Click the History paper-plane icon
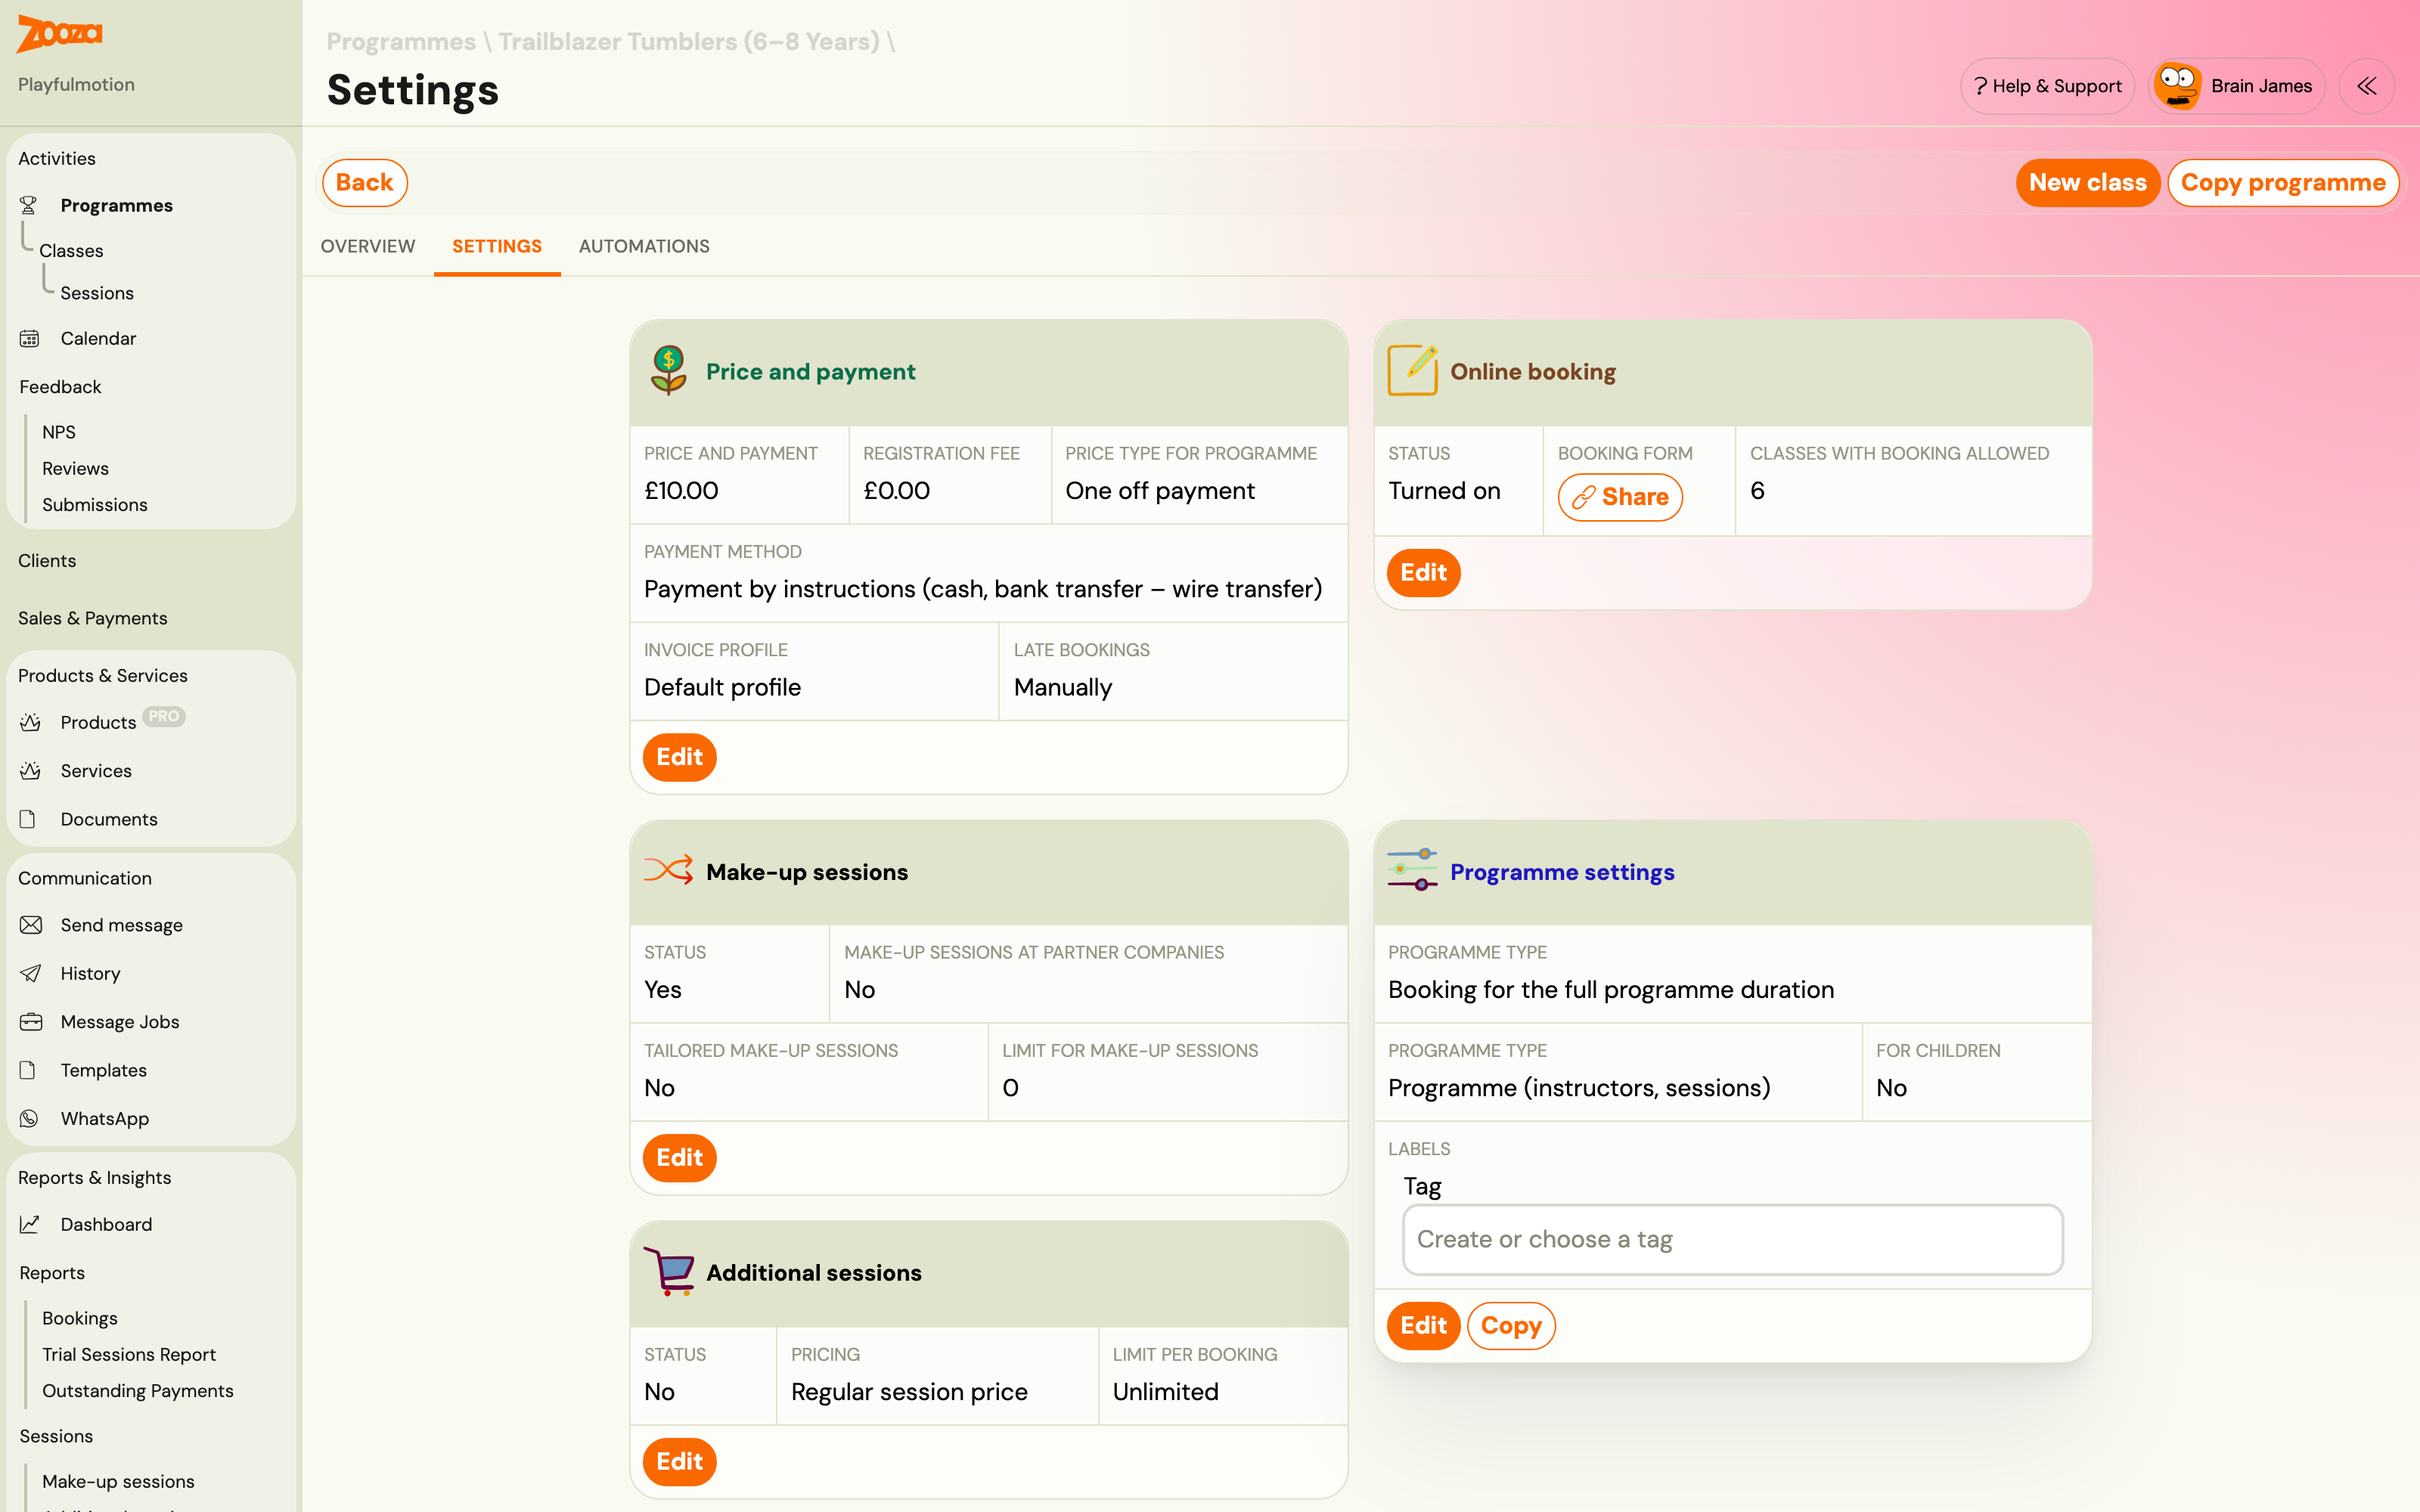The height and width of the screenshot is (1512, 2420). pyautogui.click(x=31, y=973)
